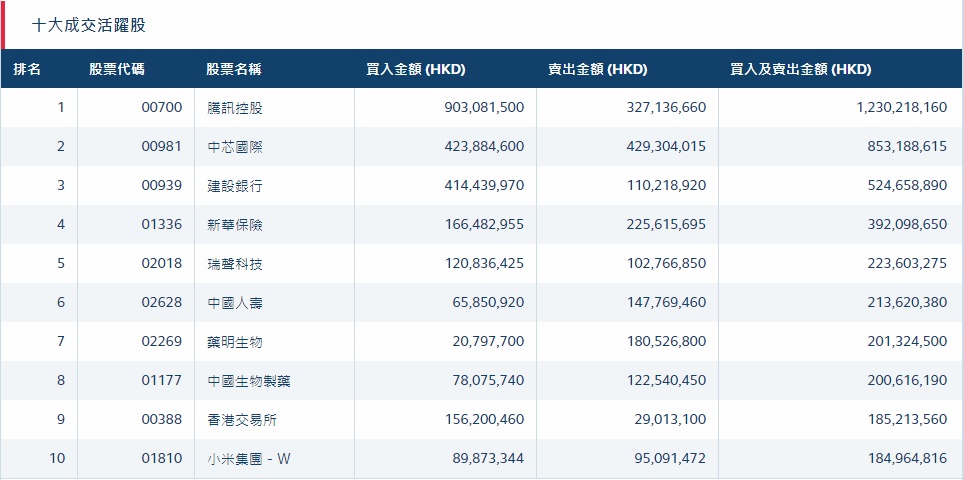This screenshot has width=964, height=480.
Task: Open the 騰訊控股 stock name
Action: pos(235,108)
